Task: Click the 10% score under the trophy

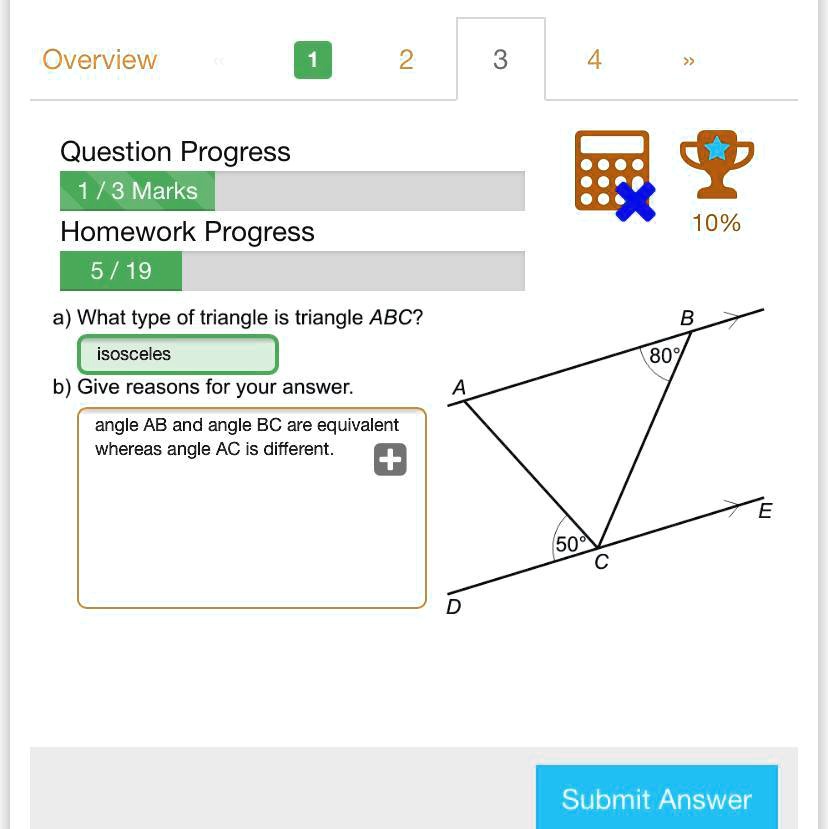Action: click(x=717, y=223)
